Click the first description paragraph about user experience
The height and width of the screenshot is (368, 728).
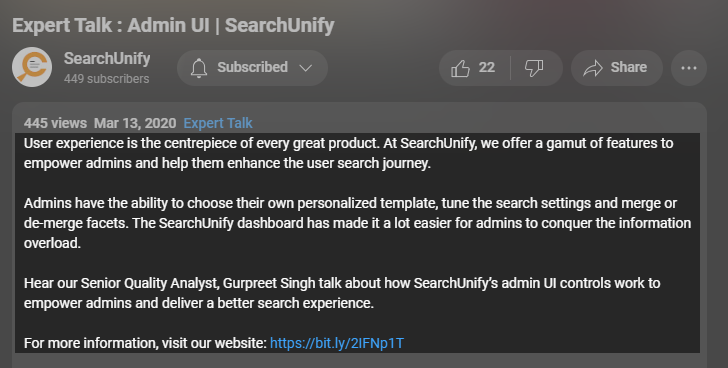click(348, 153)
